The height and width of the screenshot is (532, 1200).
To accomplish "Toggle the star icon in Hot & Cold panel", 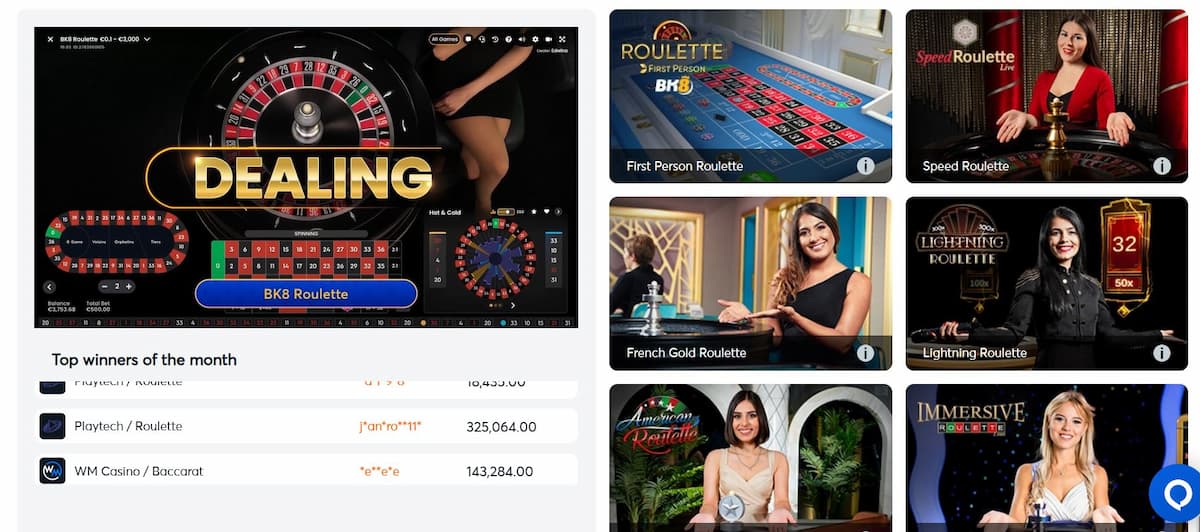I will pos(534,212).
